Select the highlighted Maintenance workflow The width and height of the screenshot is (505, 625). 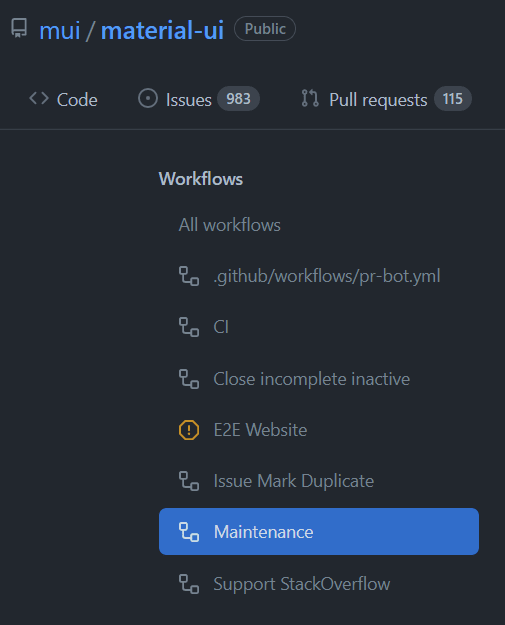click(319, 531)
